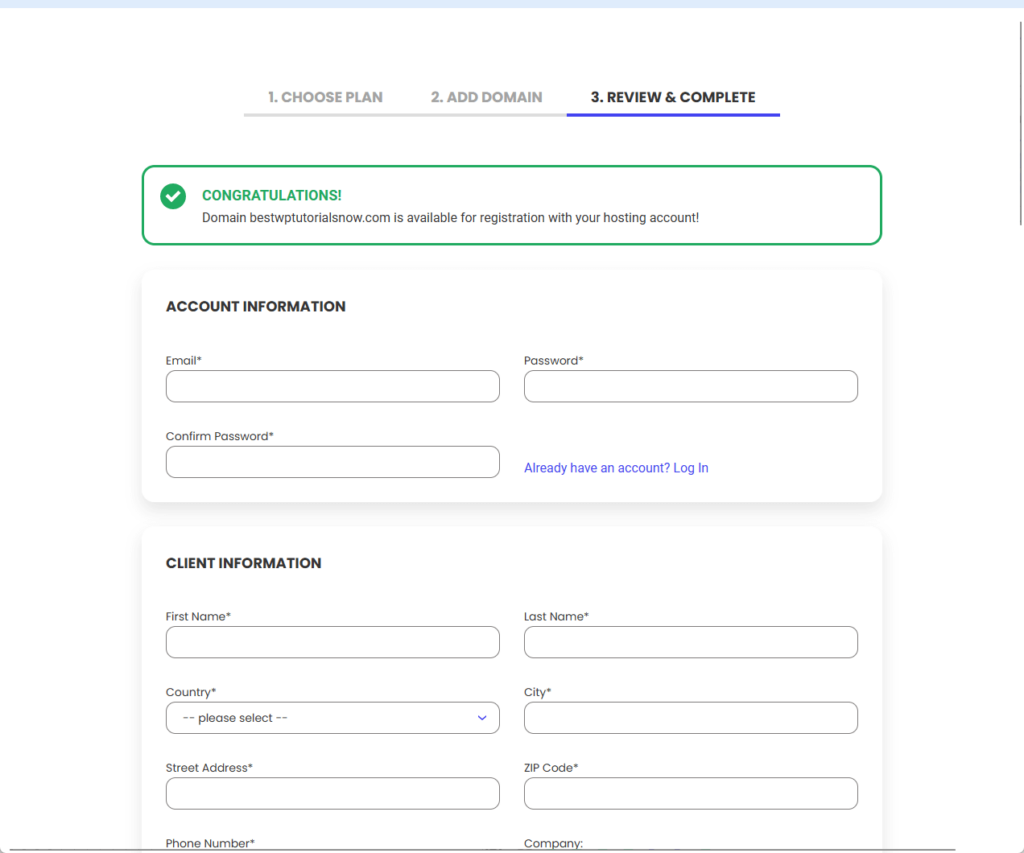Click the vertical page scrollbar
Screen dimensions: 1024x853
click(1020, 124)
